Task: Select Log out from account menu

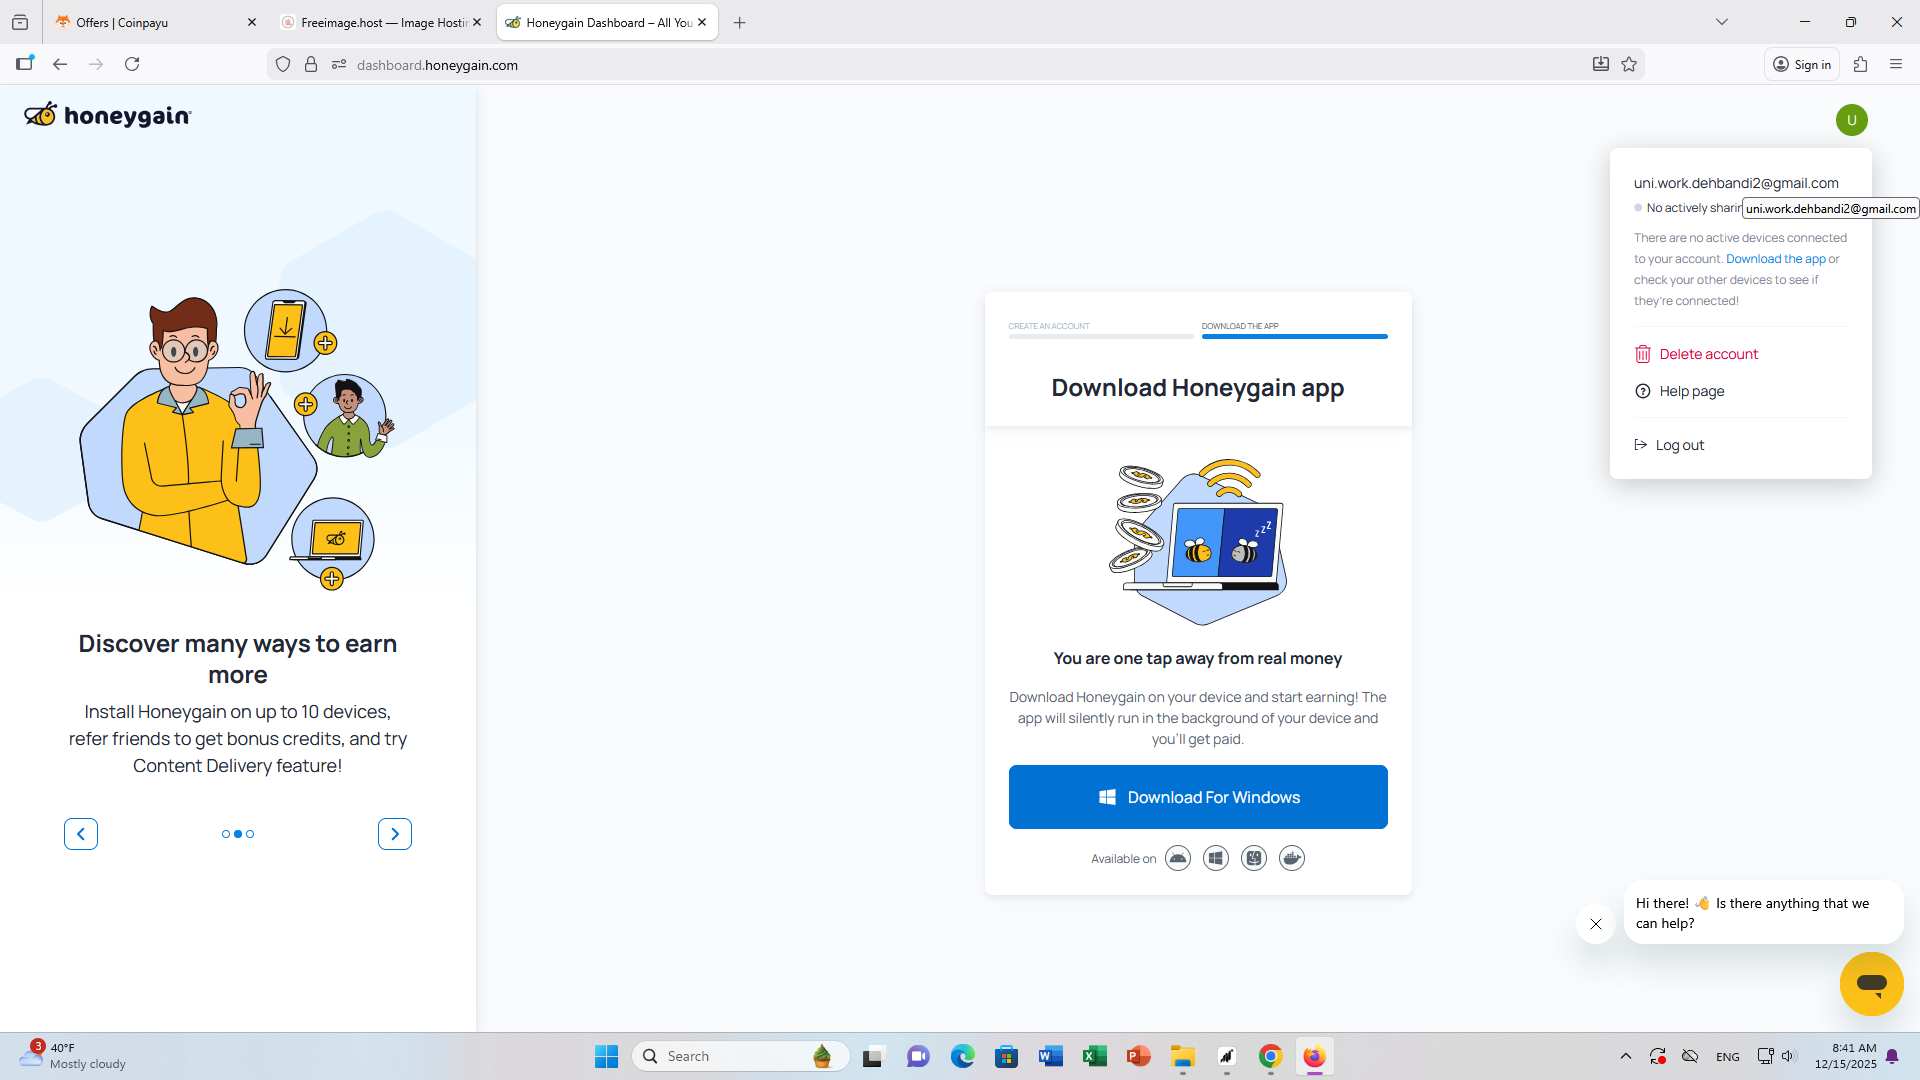Action: [1669, 445]
